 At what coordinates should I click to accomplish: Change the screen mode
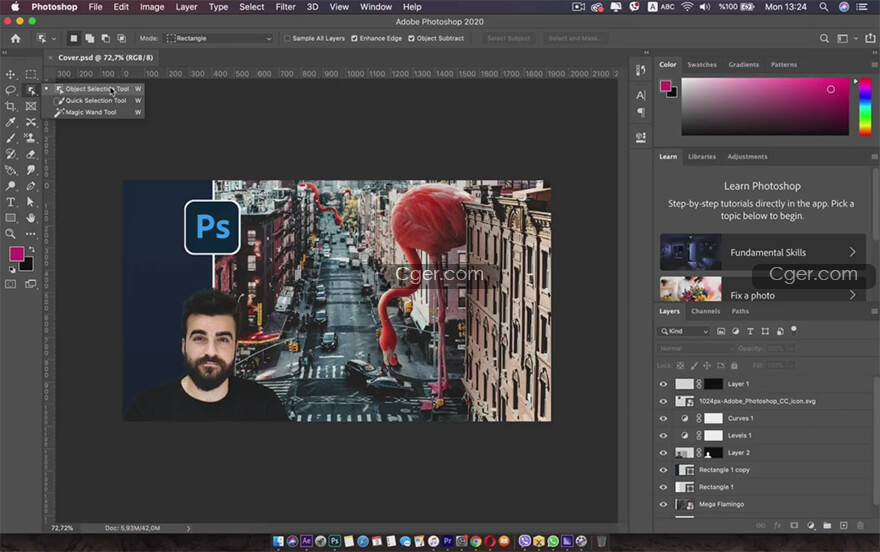(31, 284)
